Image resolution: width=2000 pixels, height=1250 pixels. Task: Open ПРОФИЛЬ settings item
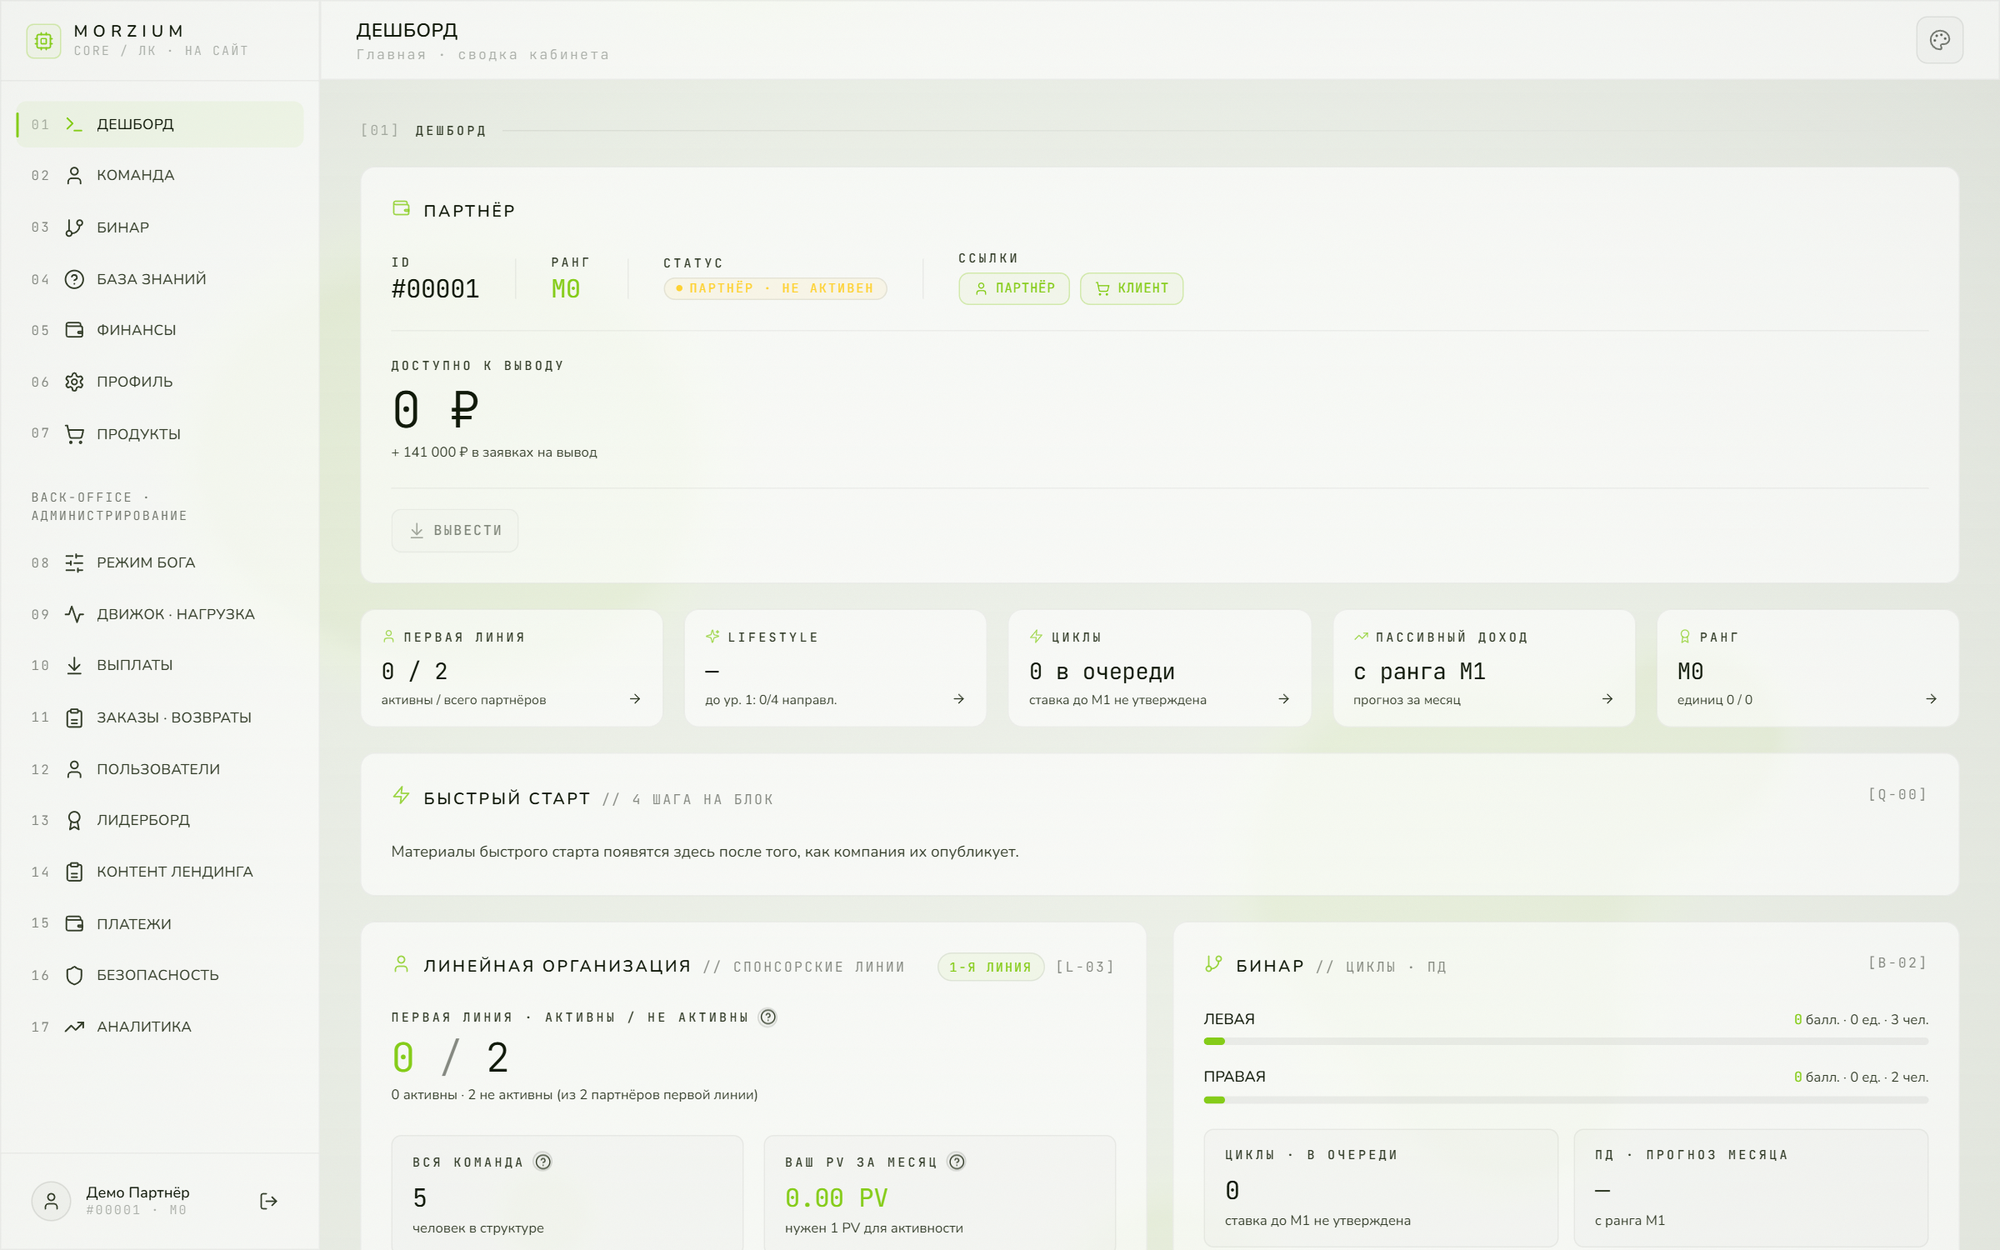coord(160,382)
